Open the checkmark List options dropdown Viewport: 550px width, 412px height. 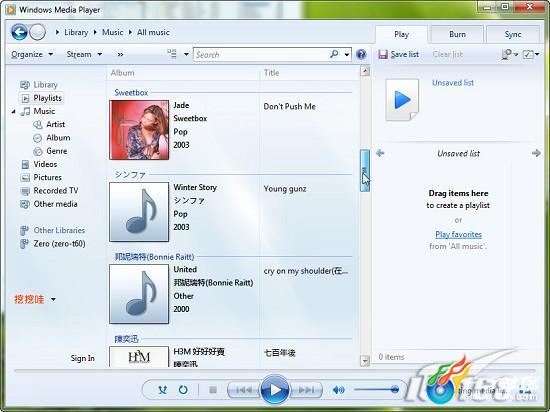(531, 54)
